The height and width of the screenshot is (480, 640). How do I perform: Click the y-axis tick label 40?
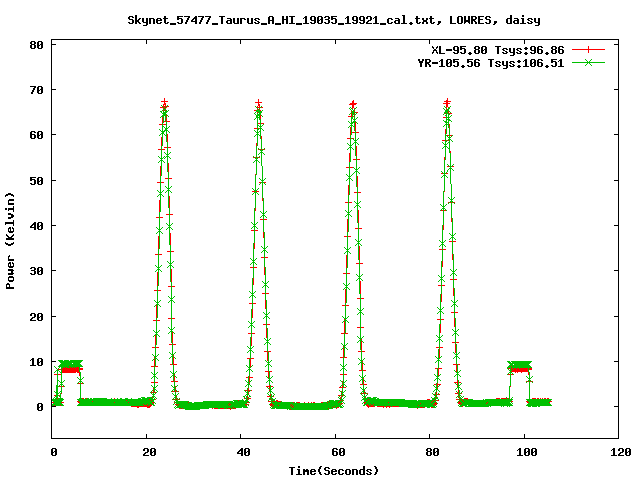36,226
